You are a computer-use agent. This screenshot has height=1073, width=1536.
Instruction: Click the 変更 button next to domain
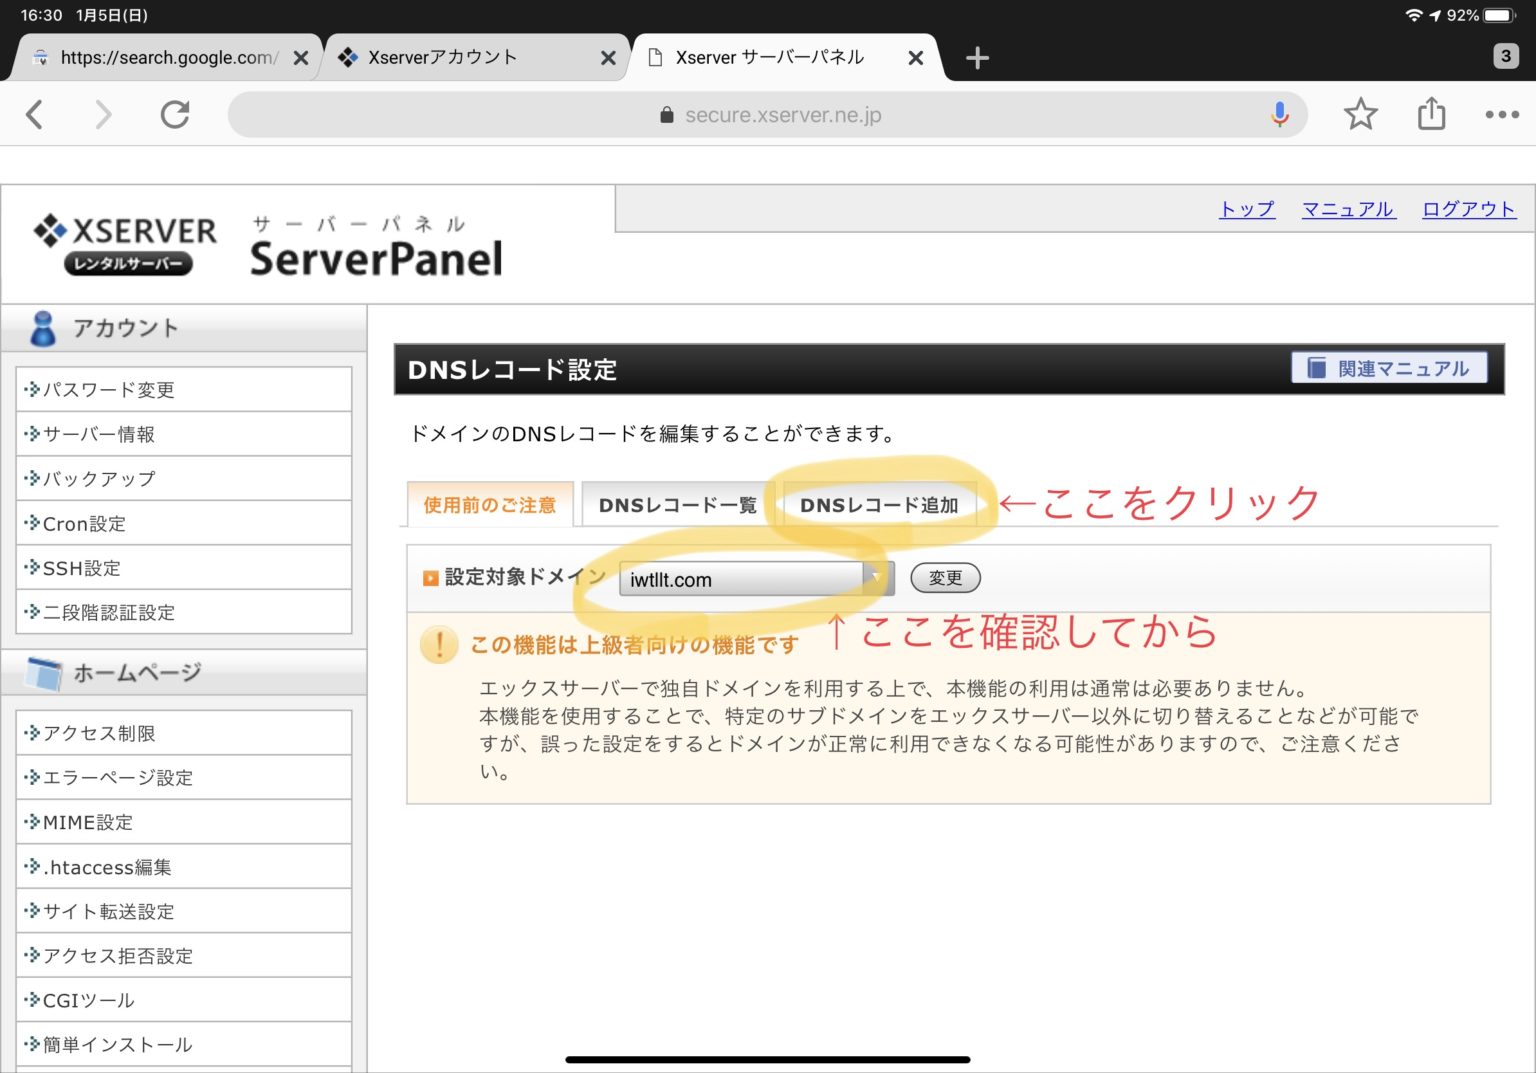pos(944,578)
